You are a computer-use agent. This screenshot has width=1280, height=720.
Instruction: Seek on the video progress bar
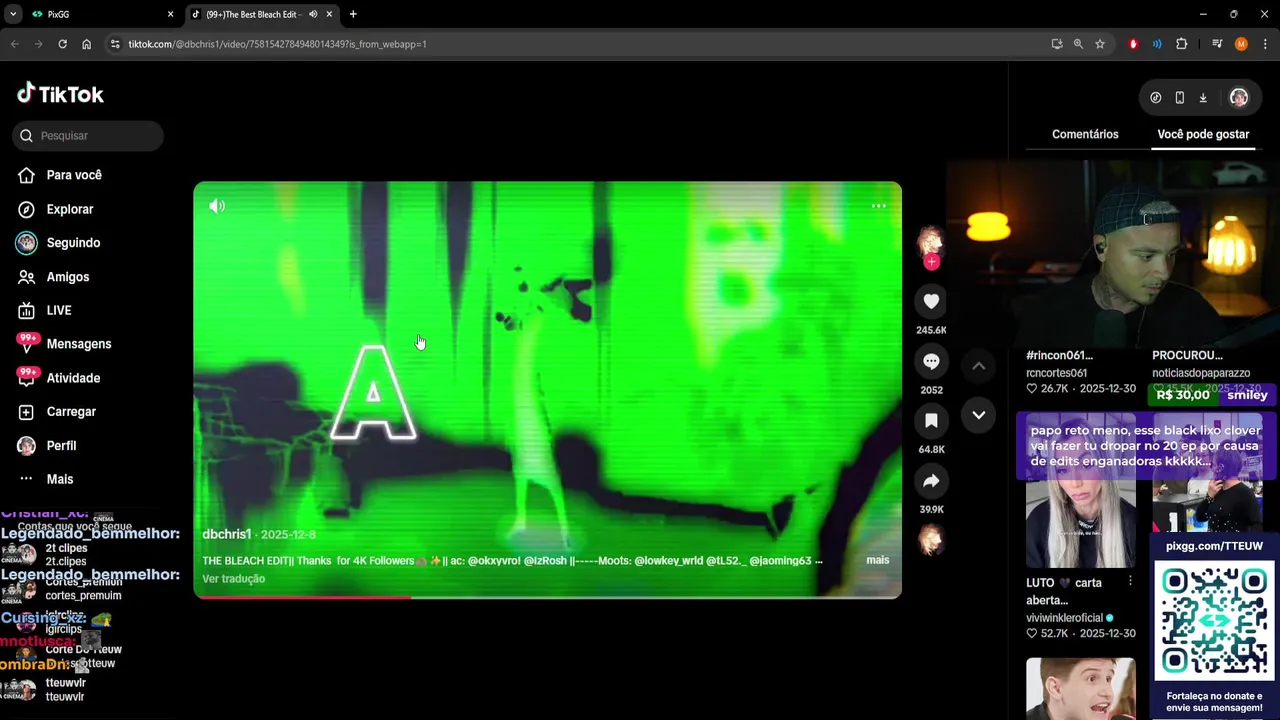547,597
